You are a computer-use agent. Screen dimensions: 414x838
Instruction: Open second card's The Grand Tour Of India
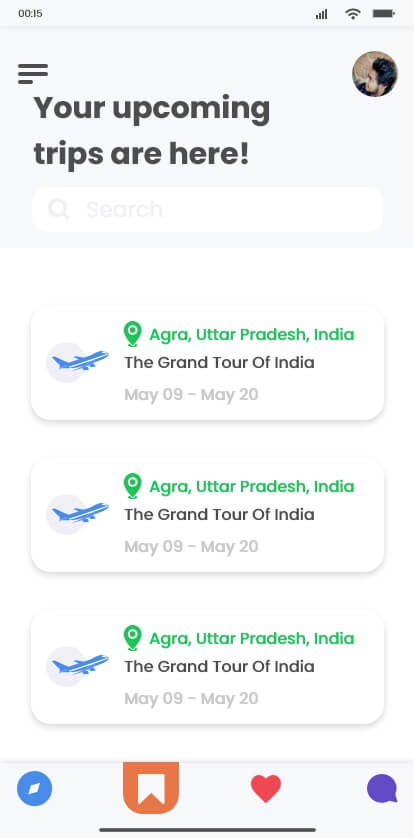(x=220, y=515)
